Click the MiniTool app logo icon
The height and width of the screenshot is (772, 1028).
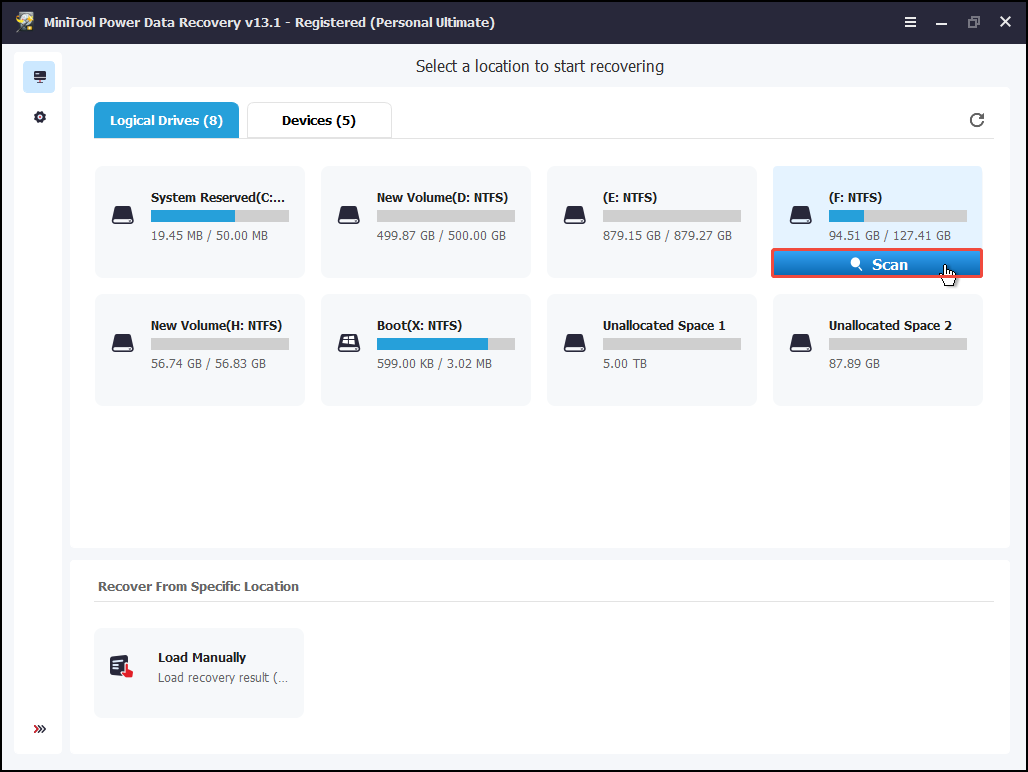[x=25, y=22]
